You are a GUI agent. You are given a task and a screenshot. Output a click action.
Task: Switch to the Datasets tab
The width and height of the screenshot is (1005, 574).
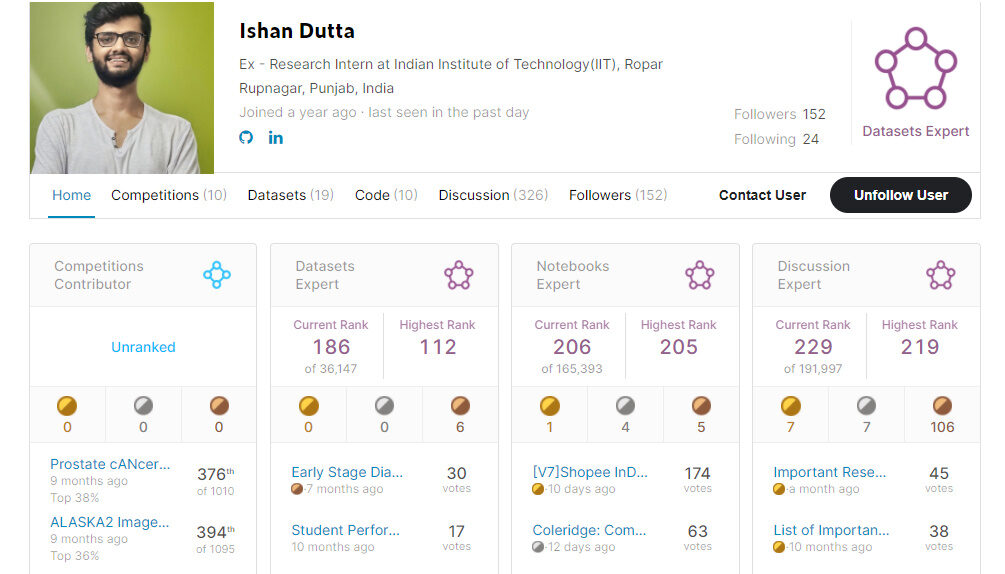click(290, 195)
